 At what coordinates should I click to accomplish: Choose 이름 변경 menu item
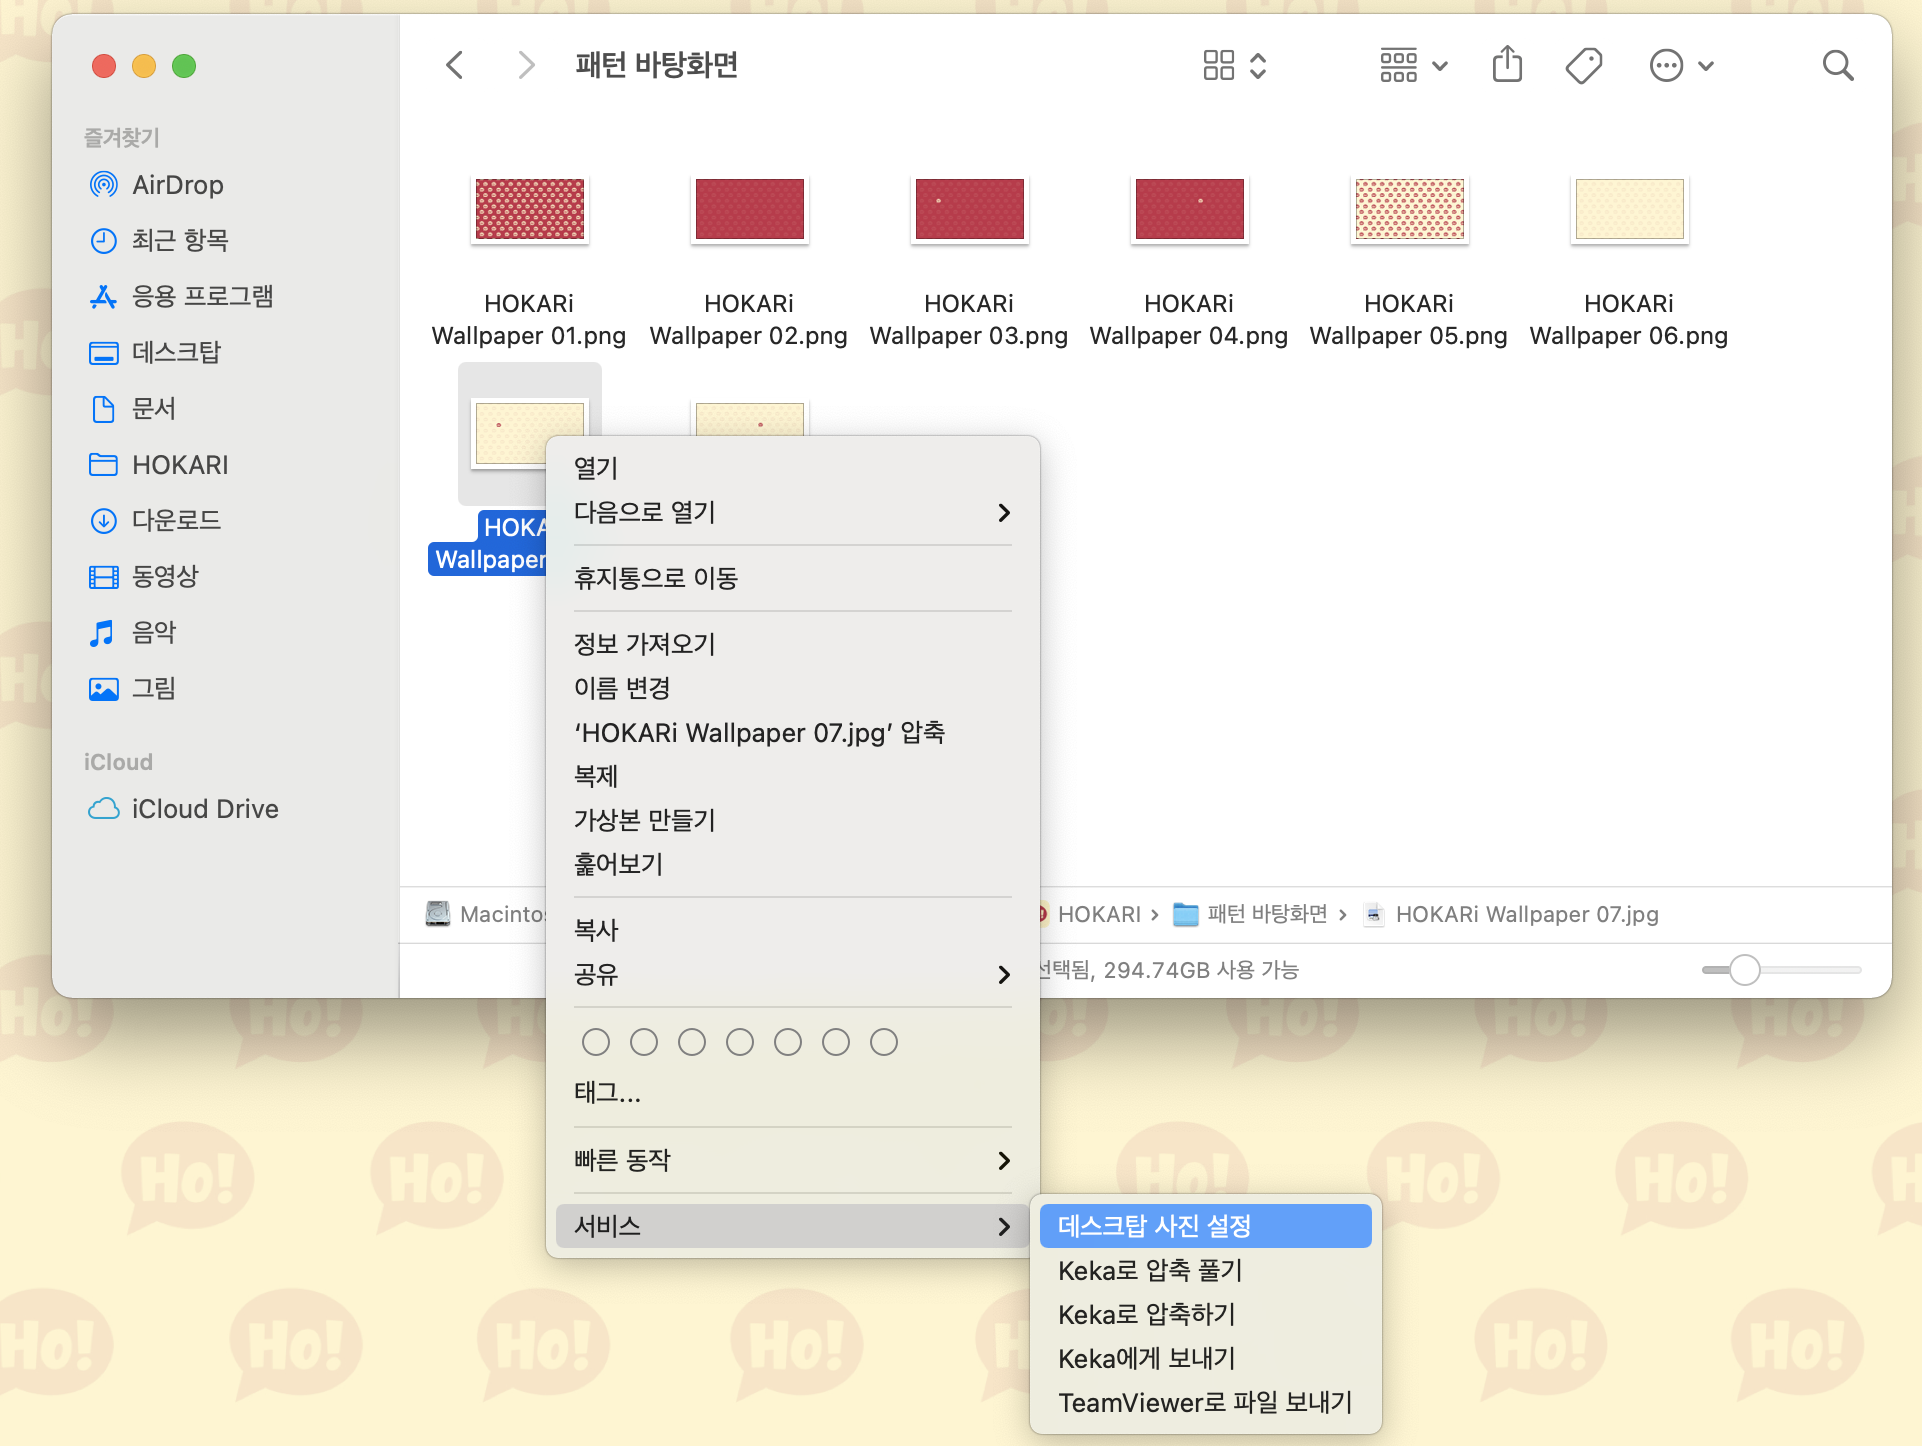792,688
